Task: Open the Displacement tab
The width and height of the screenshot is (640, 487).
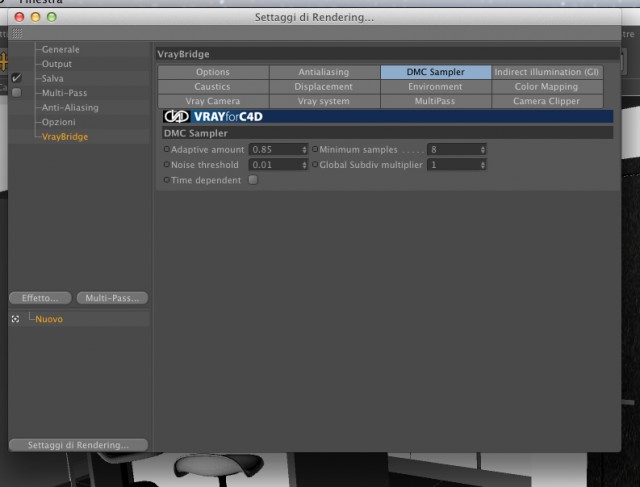Action: 324,87
